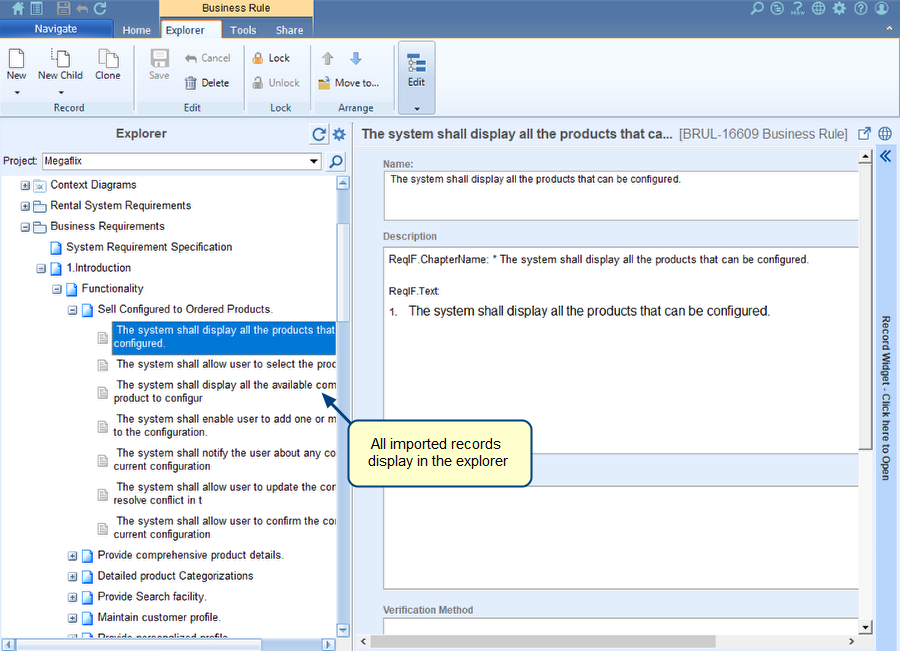Collapse the Functionality node
The width and height of the screenshot is (900, 651).
pos(57,289)
